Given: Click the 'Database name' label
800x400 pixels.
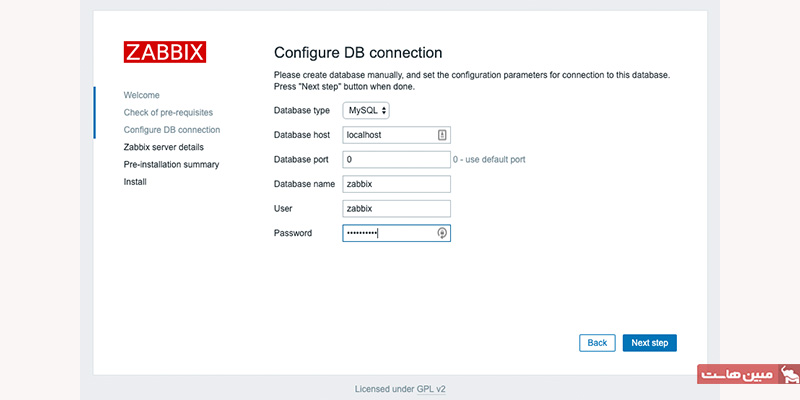Looking at the screenshot, I should [305, 184].
